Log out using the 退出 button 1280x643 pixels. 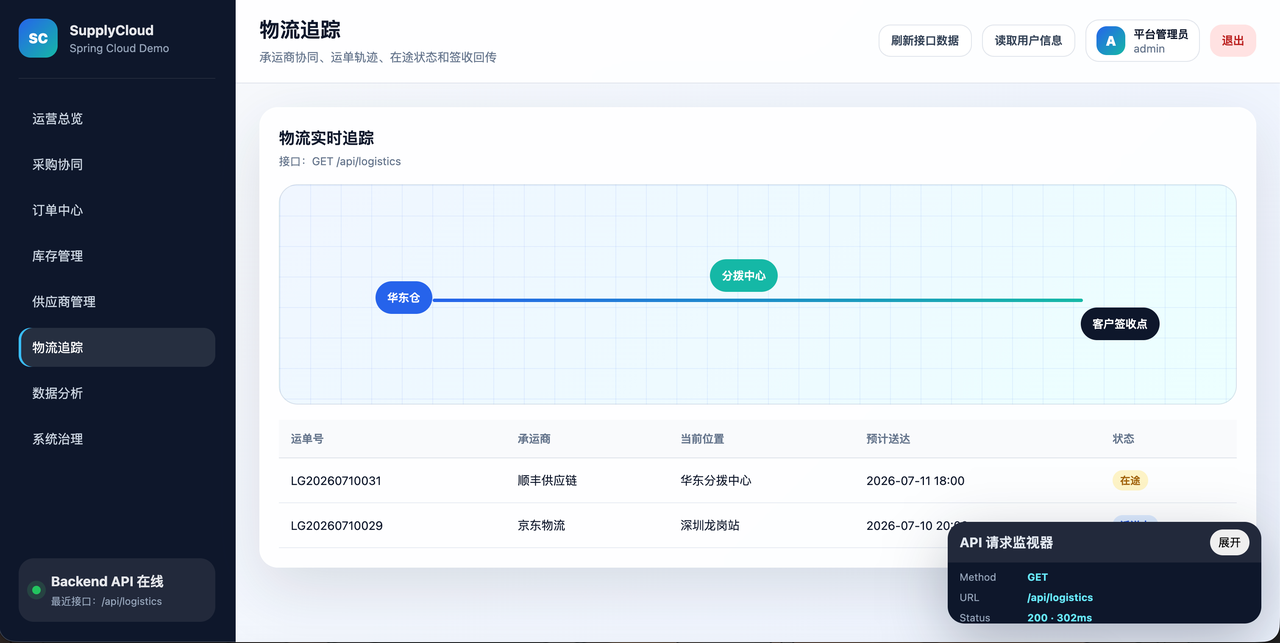click(1233, 41)
